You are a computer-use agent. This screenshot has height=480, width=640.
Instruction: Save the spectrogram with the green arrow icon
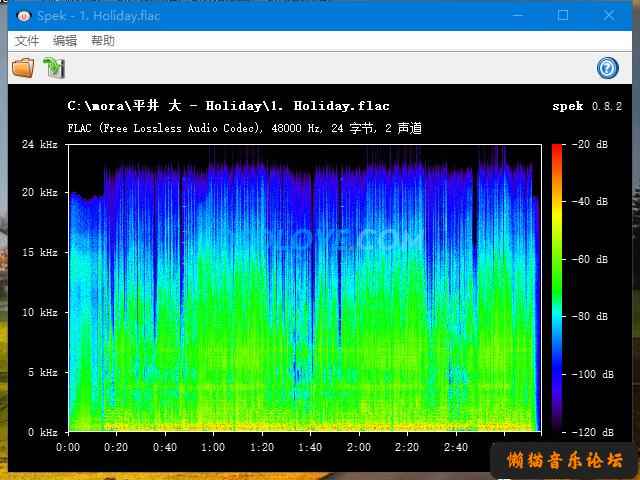[54, 68]
